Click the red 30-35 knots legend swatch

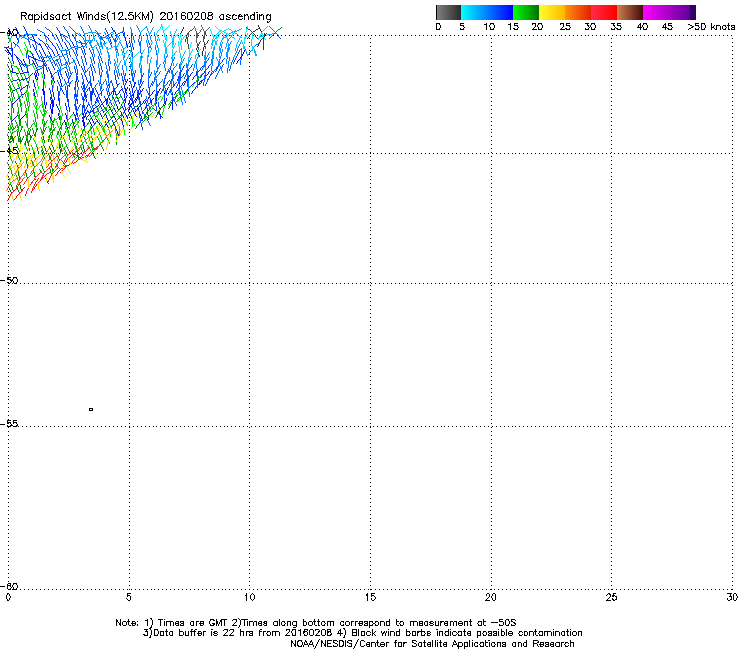point(604,12)
